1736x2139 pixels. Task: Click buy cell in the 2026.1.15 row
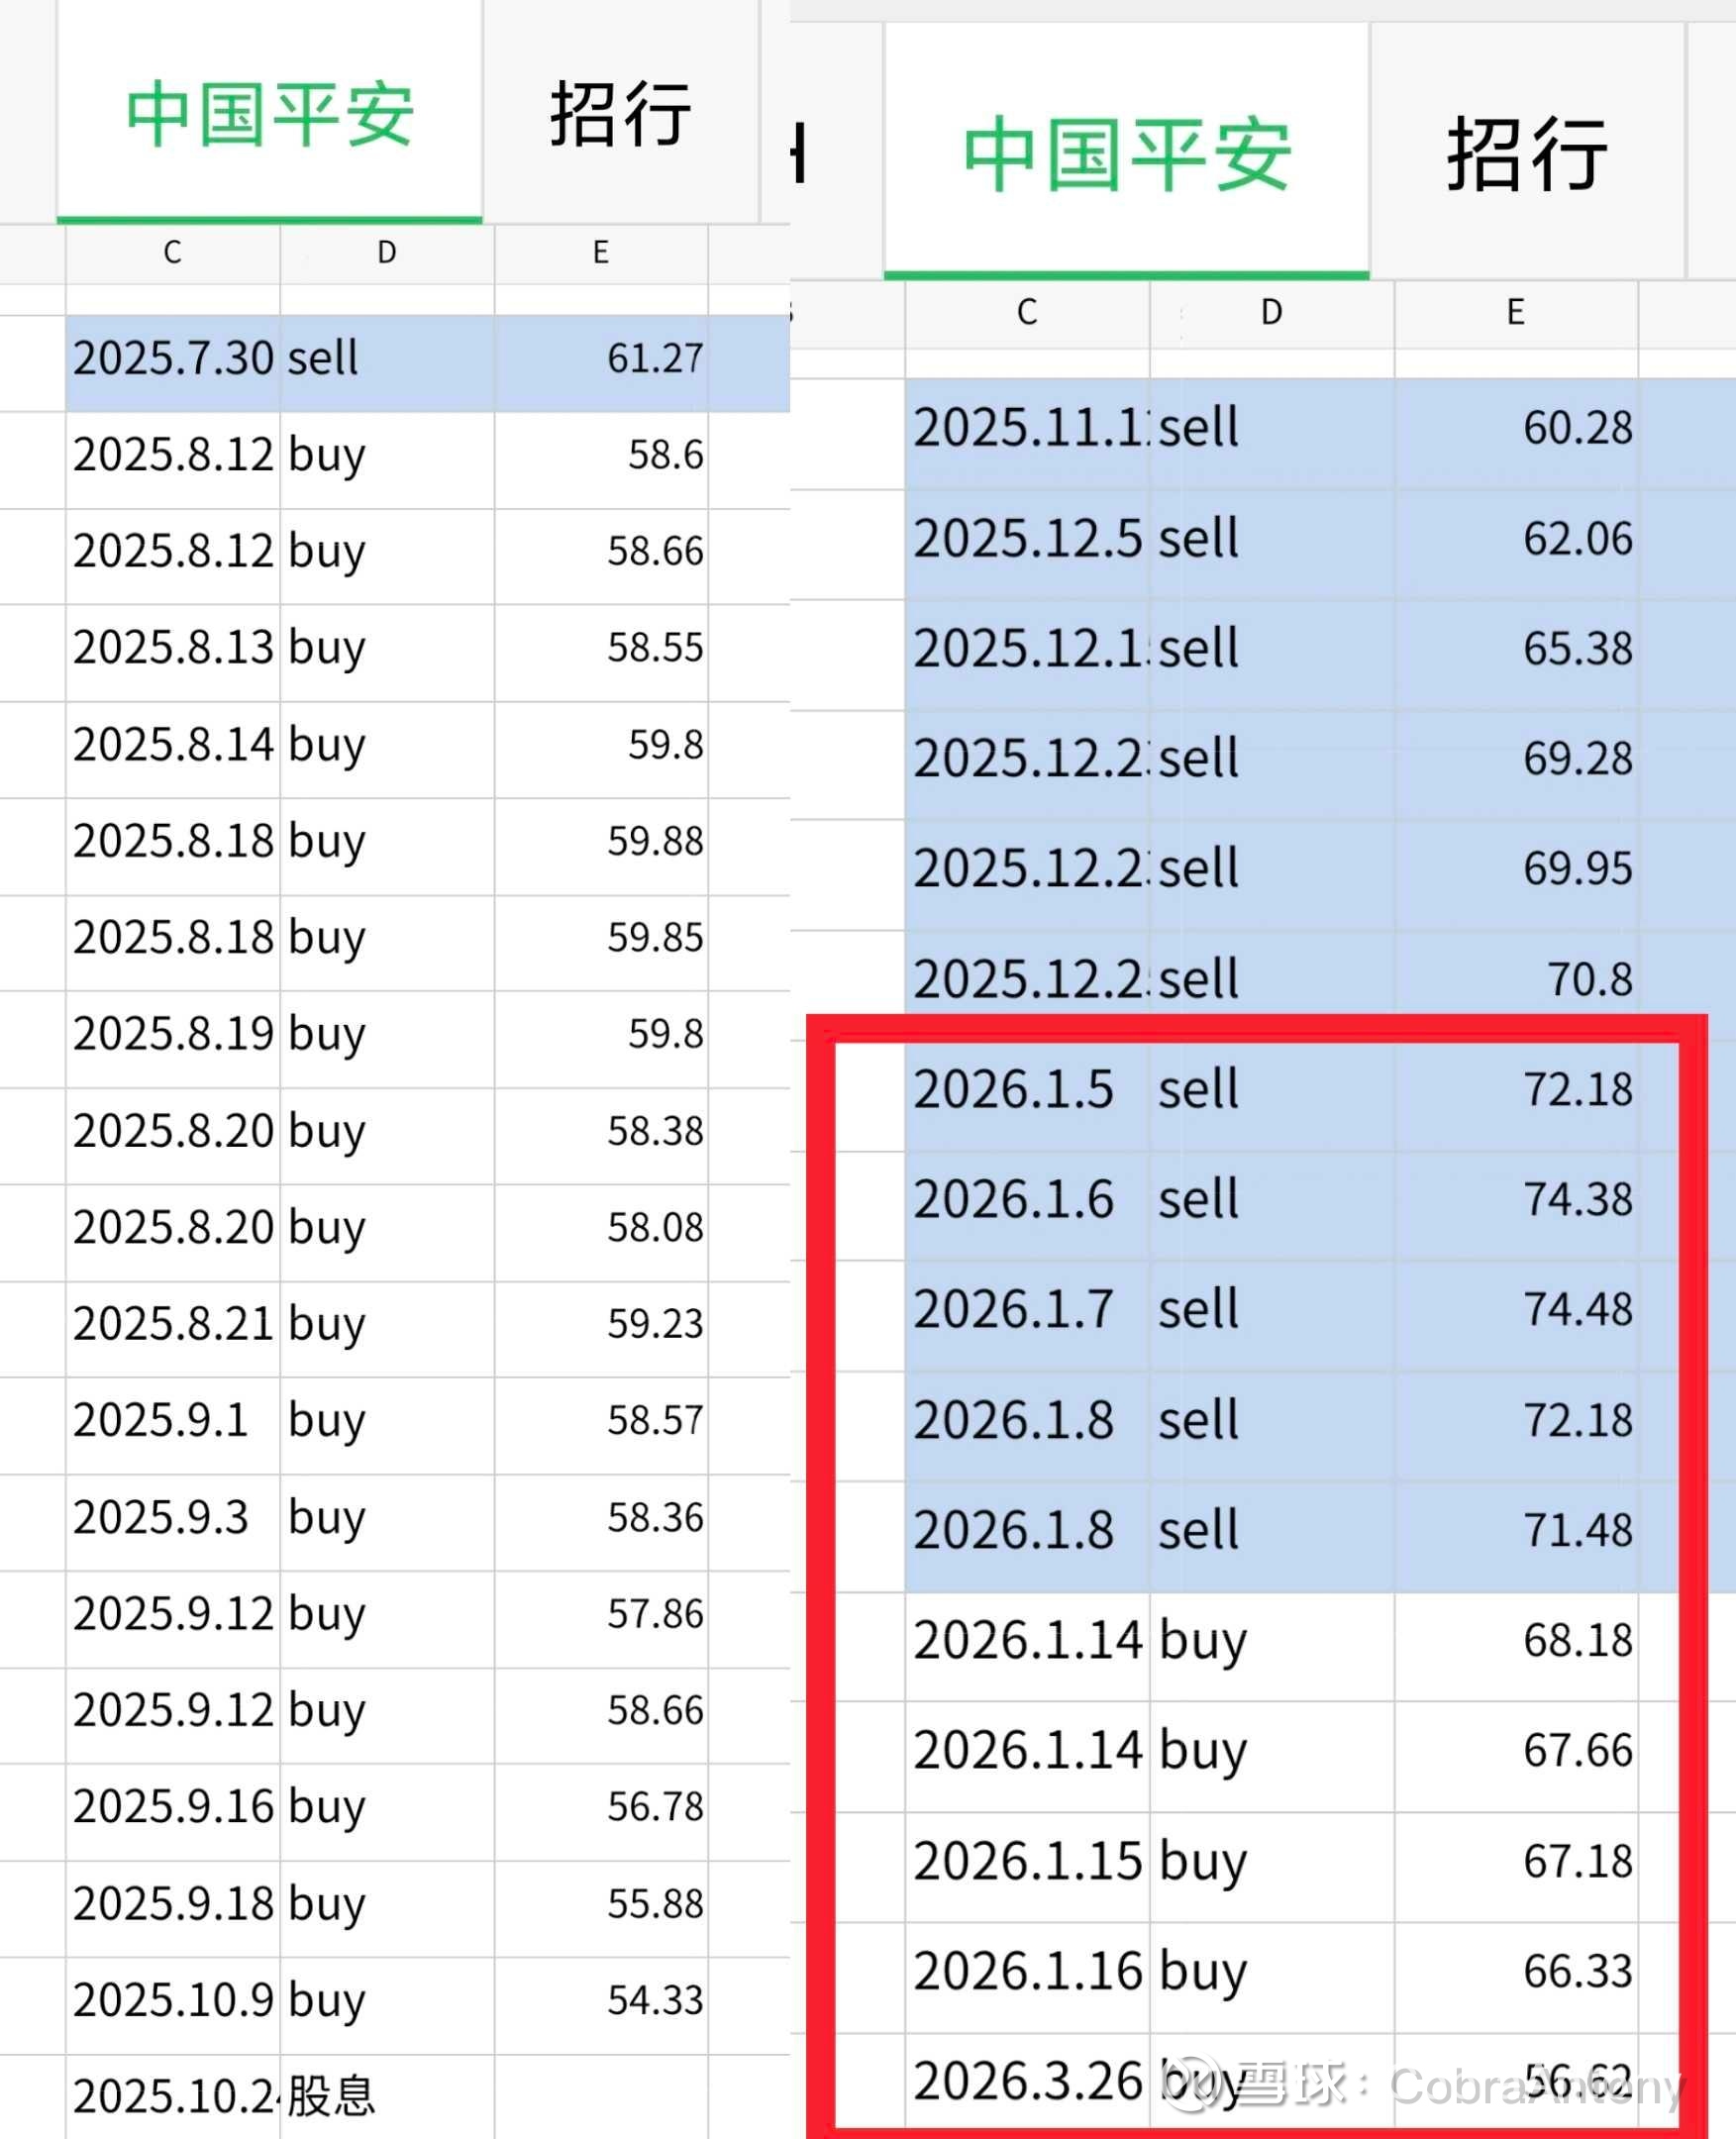(1272, 1867)
